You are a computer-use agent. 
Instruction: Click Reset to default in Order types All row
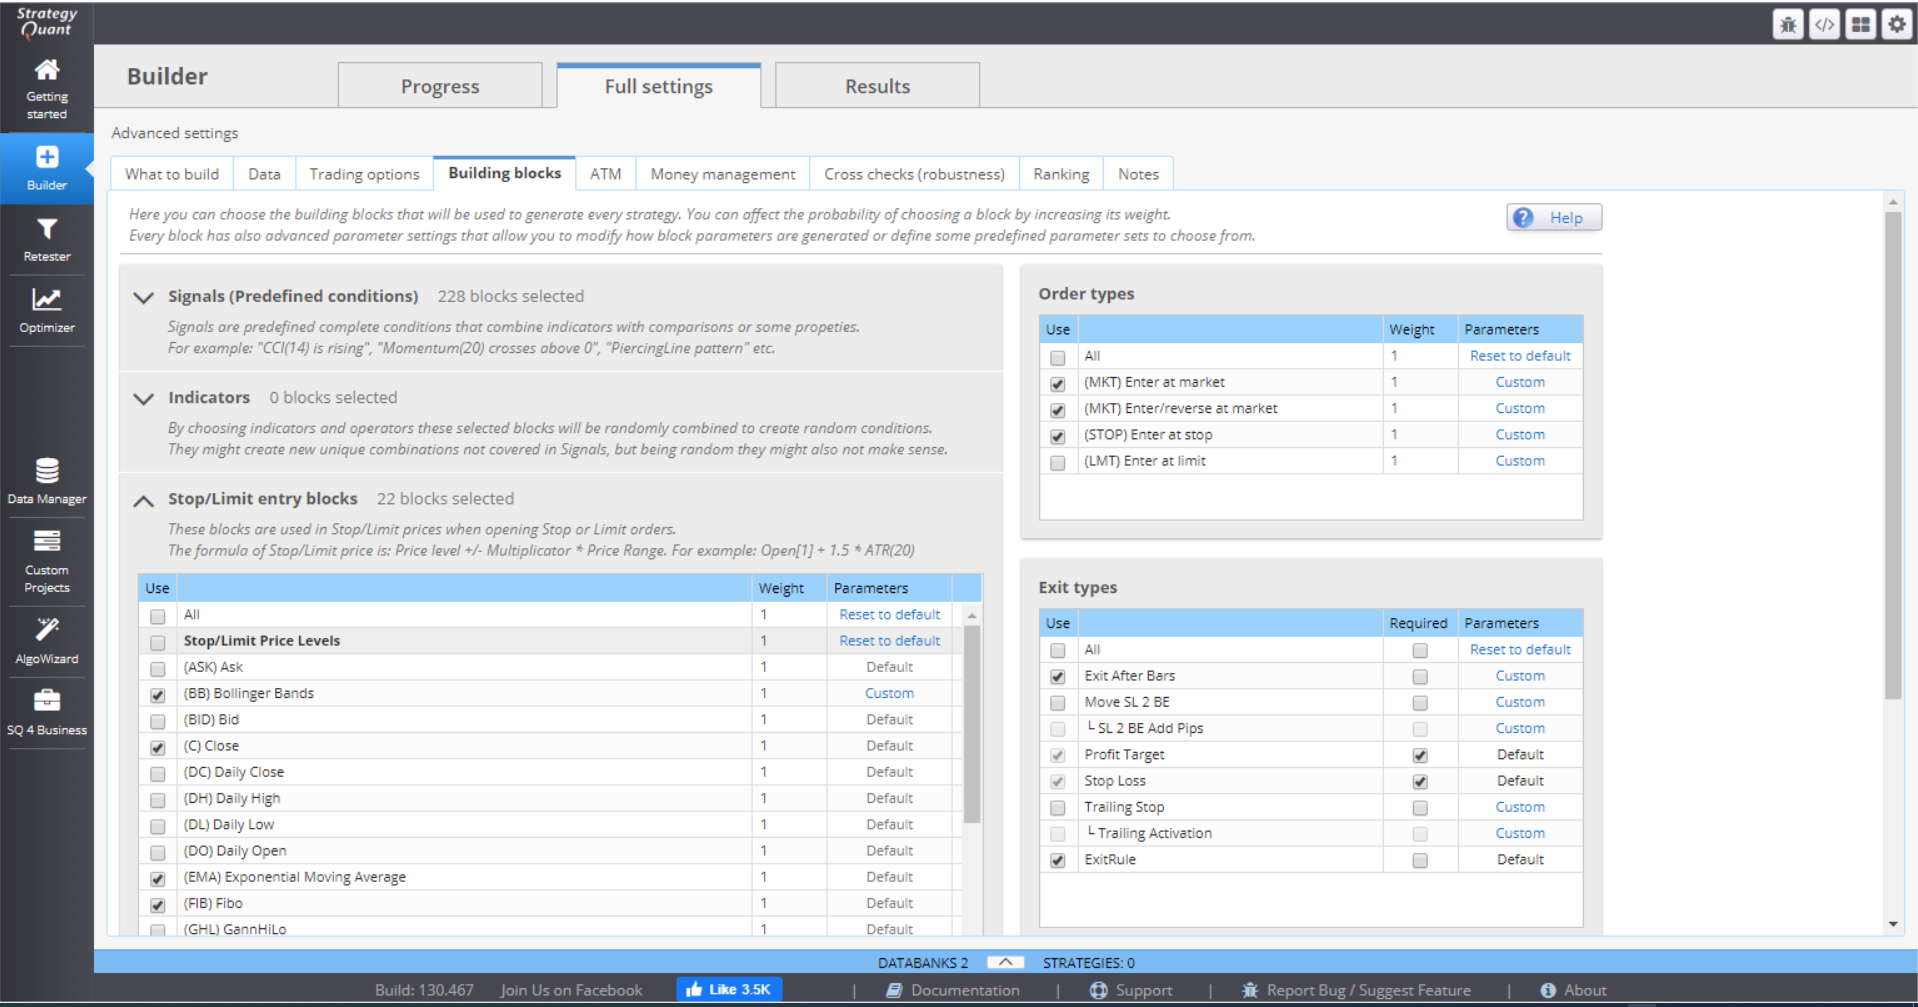[x=1520, y=356]
